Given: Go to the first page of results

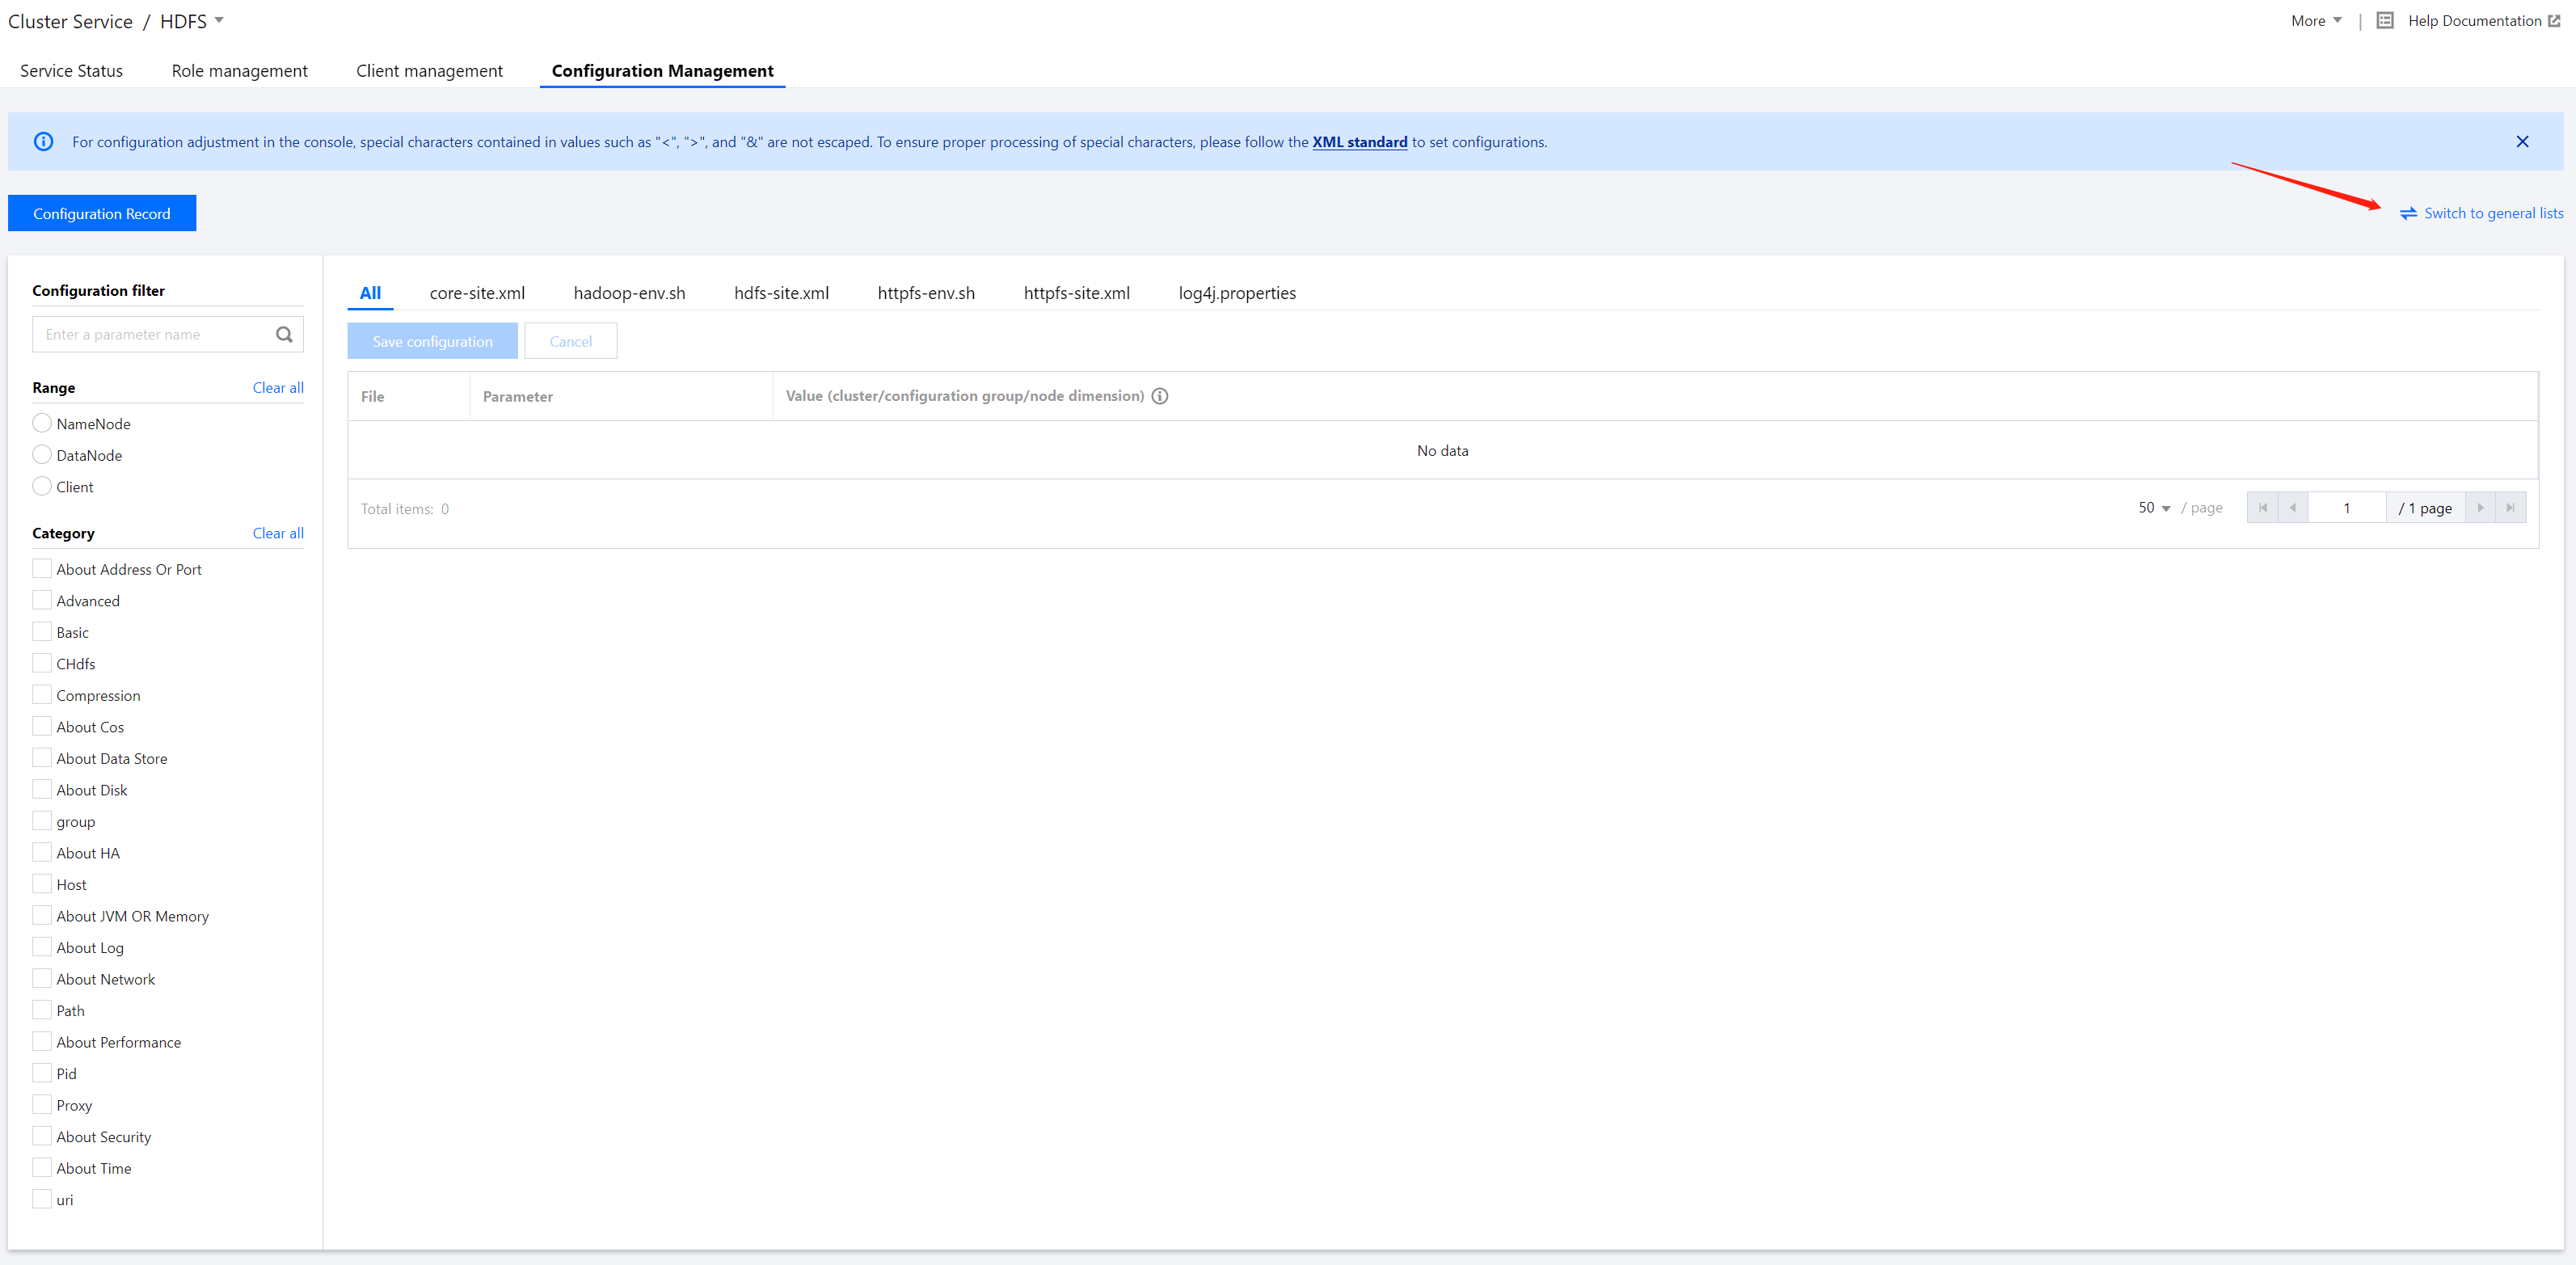Looking at the screenshot, I should point(2262,508).
